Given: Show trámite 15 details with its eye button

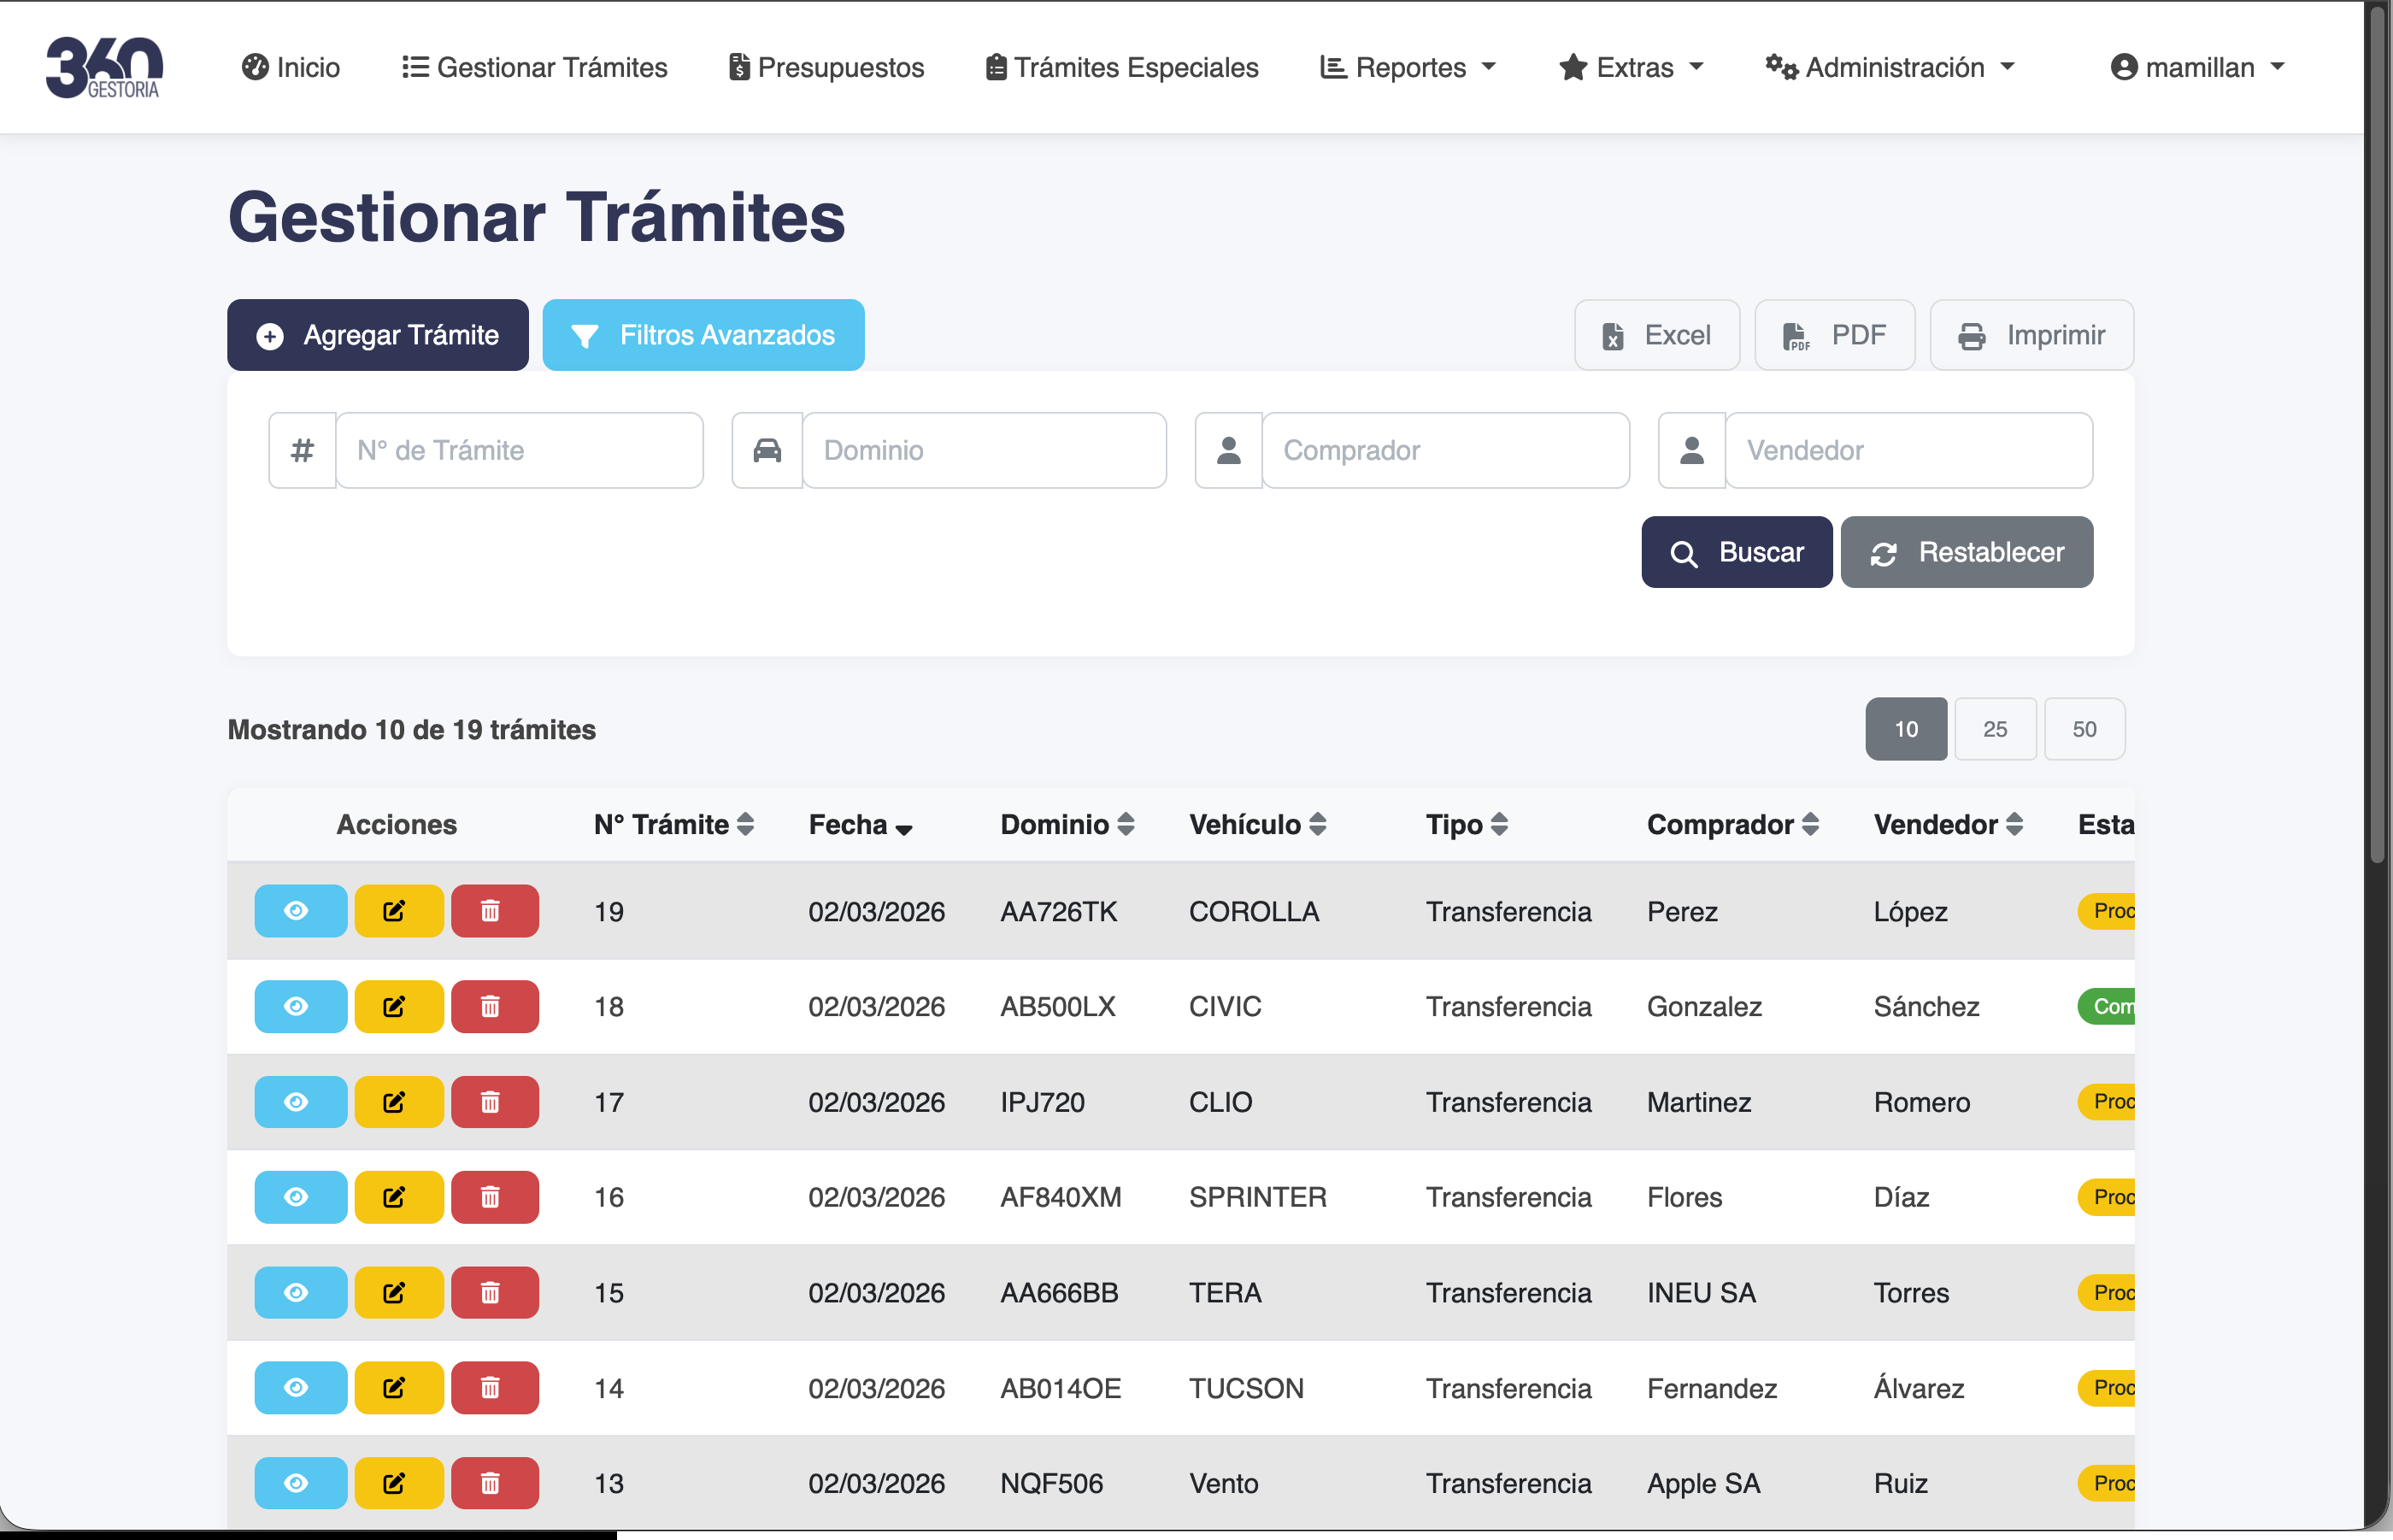Looking at the screenshot, I should 299,1292.
